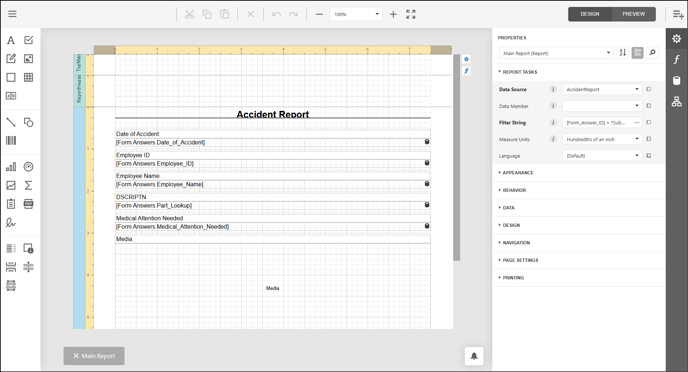This screenshot has width=688, height=372.
Task: Select the Cross-band Line tool
Action: pos(29,267)
